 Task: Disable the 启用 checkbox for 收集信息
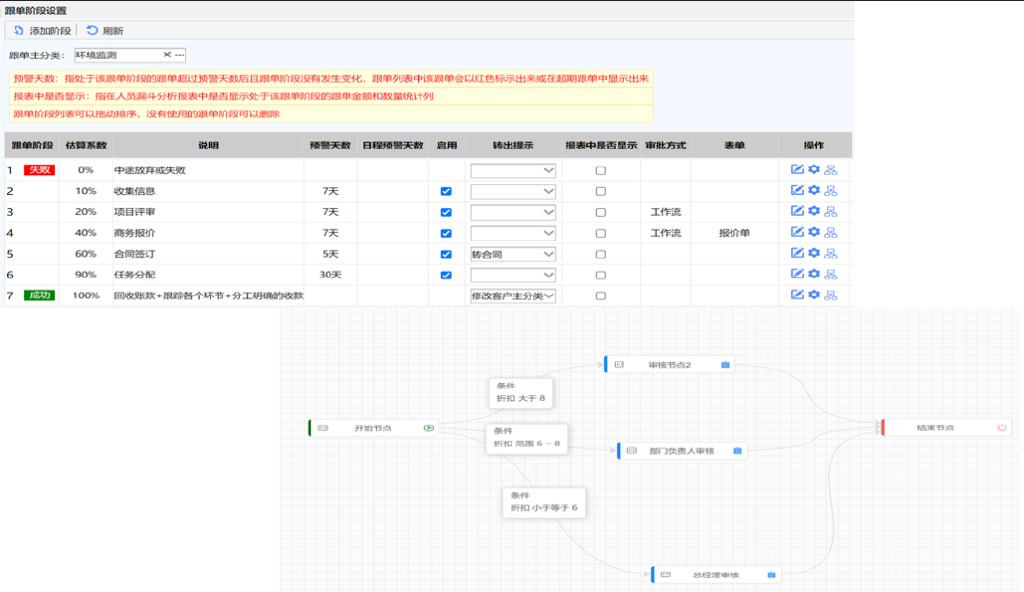[444, 190]
